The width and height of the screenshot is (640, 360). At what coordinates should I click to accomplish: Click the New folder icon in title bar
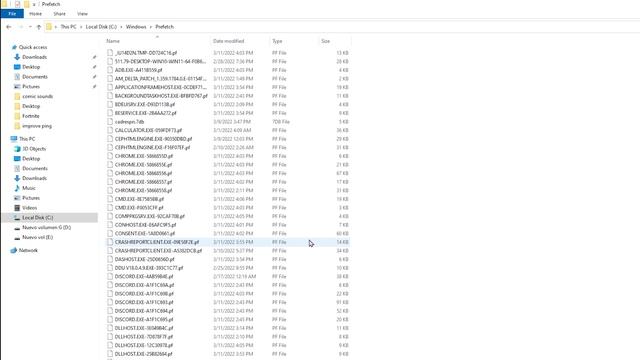coord(27,4)
